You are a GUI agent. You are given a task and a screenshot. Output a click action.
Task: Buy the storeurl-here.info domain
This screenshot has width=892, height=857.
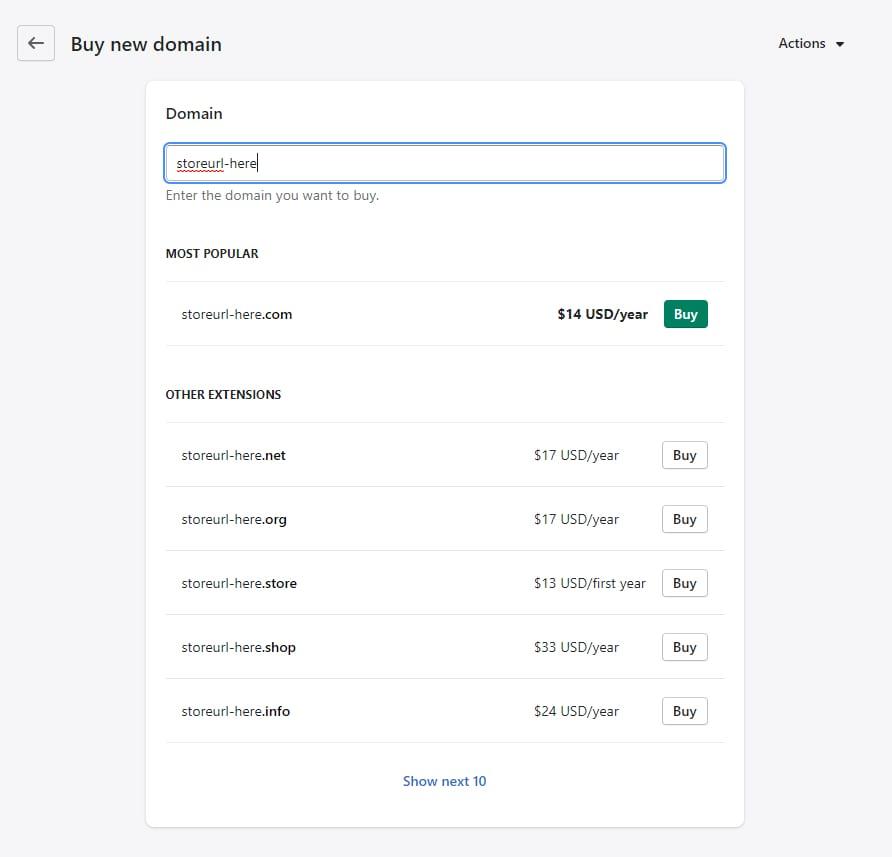coord(684,711)
